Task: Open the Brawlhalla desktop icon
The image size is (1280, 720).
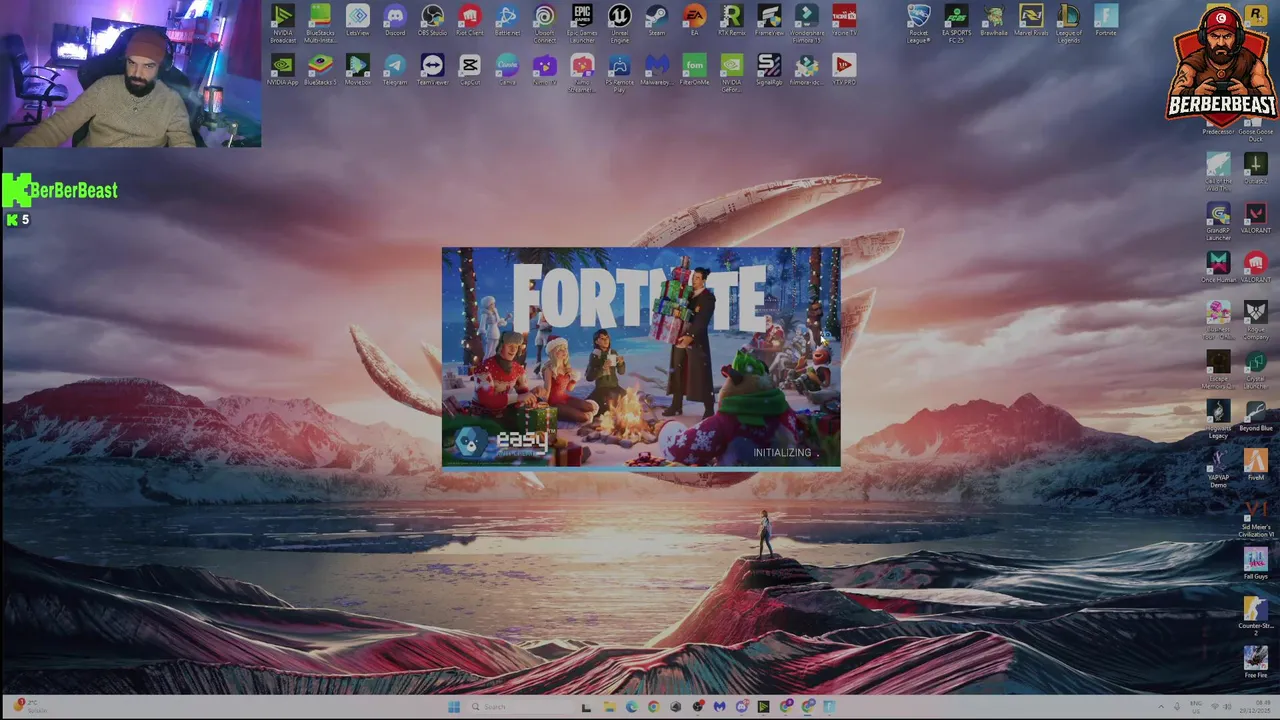Action: tap(994, 21)
